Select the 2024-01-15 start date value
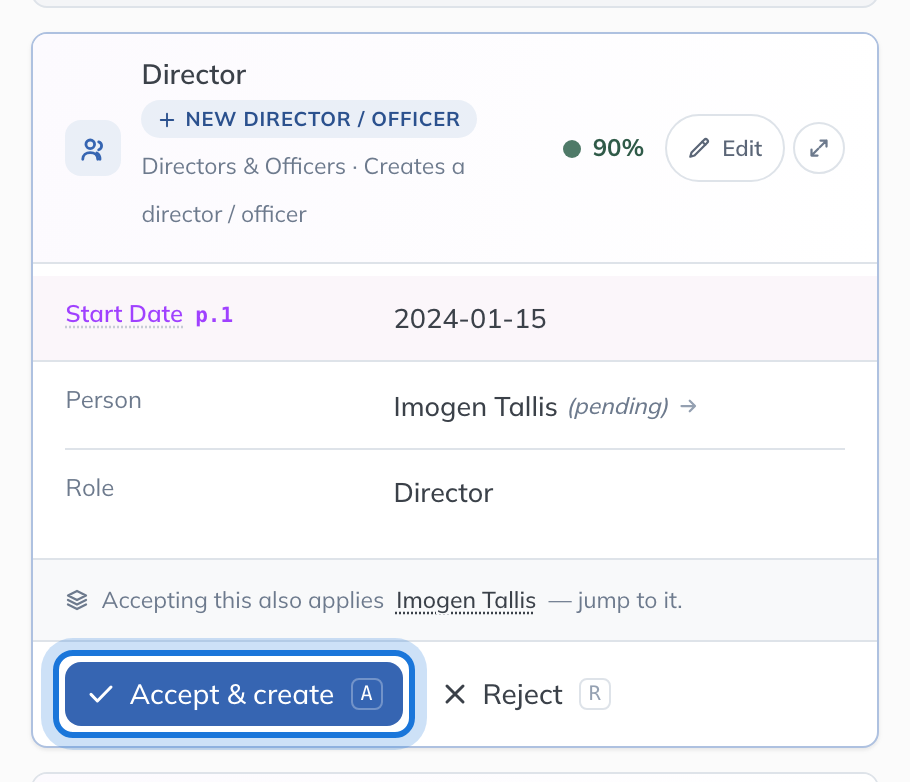Screen dimensions: 910x782 pos(470,319)
